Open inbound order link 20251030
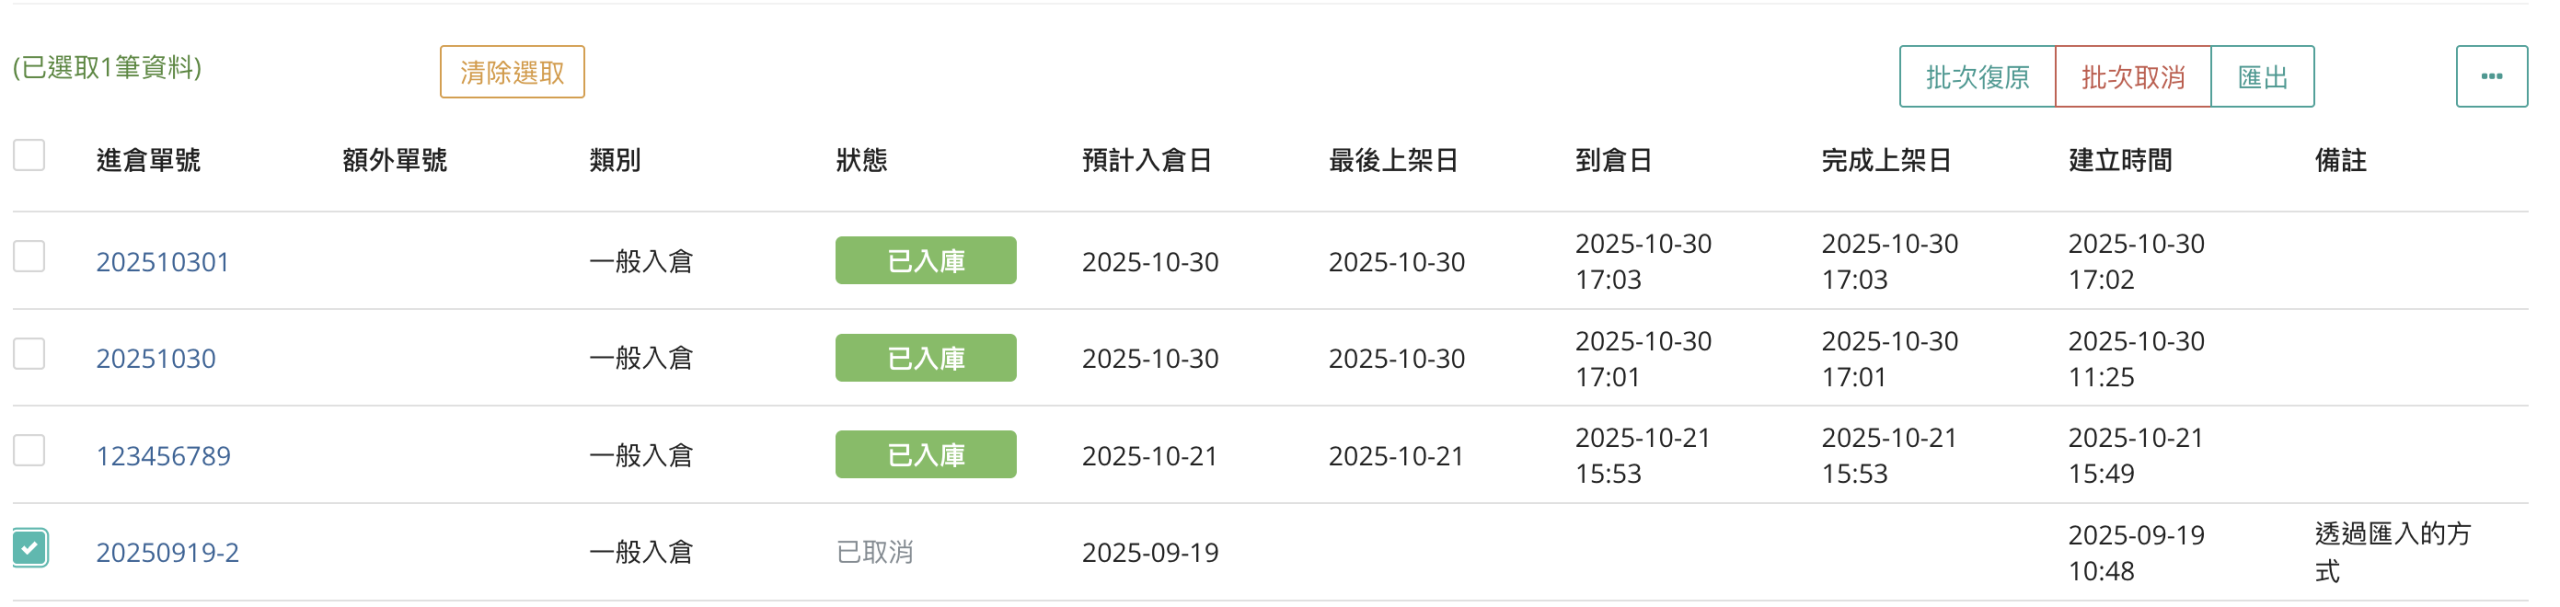2560x607 pixels. point(155,358)
